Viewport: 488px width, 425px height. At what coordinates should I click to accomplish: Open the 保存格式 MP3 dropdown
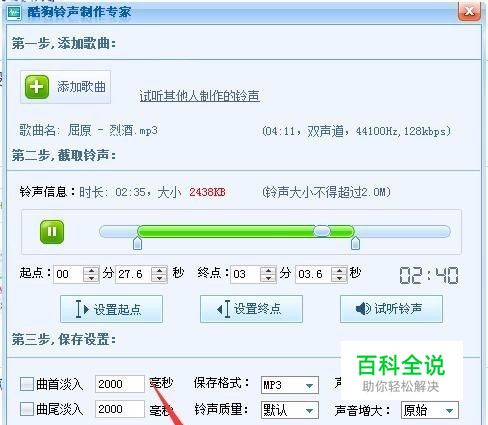290,385
